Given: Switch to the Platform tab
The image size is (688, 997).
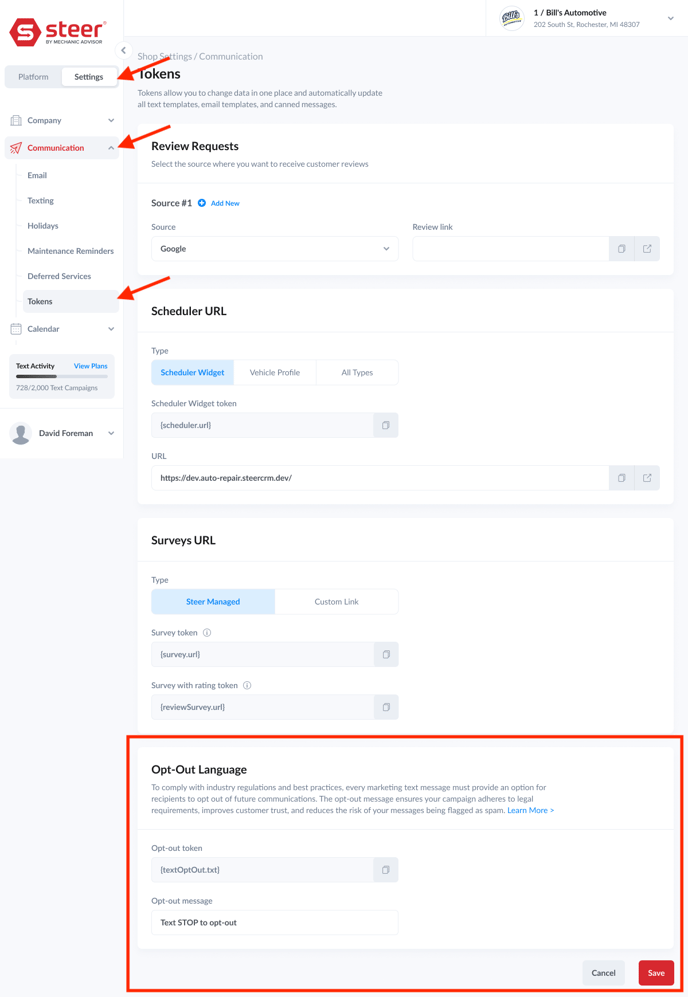Looking at the screenshot, I should (33, 77).
